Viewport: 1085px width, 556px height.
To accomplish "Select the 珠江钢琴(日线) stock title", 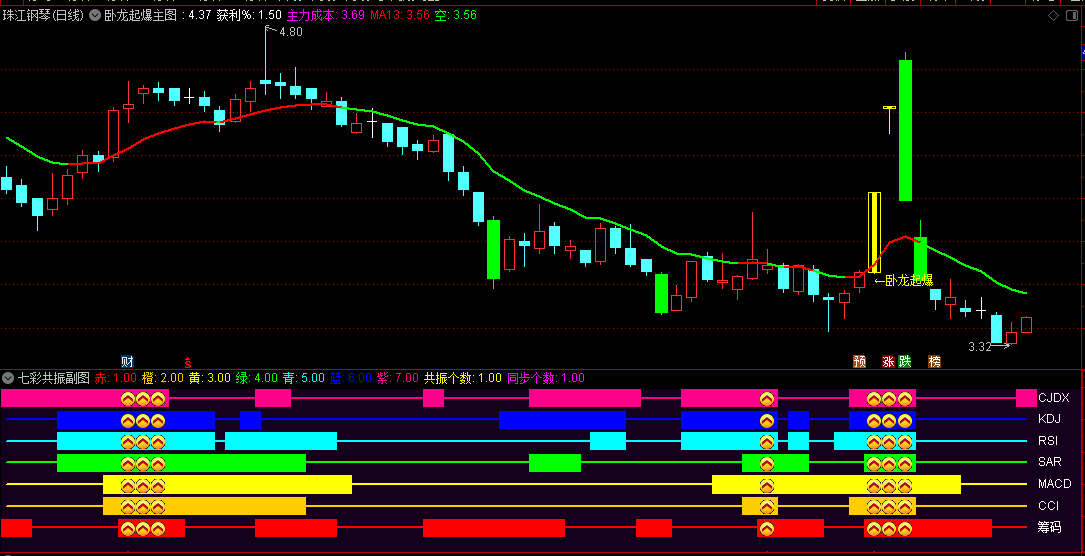I will [44, 15].
